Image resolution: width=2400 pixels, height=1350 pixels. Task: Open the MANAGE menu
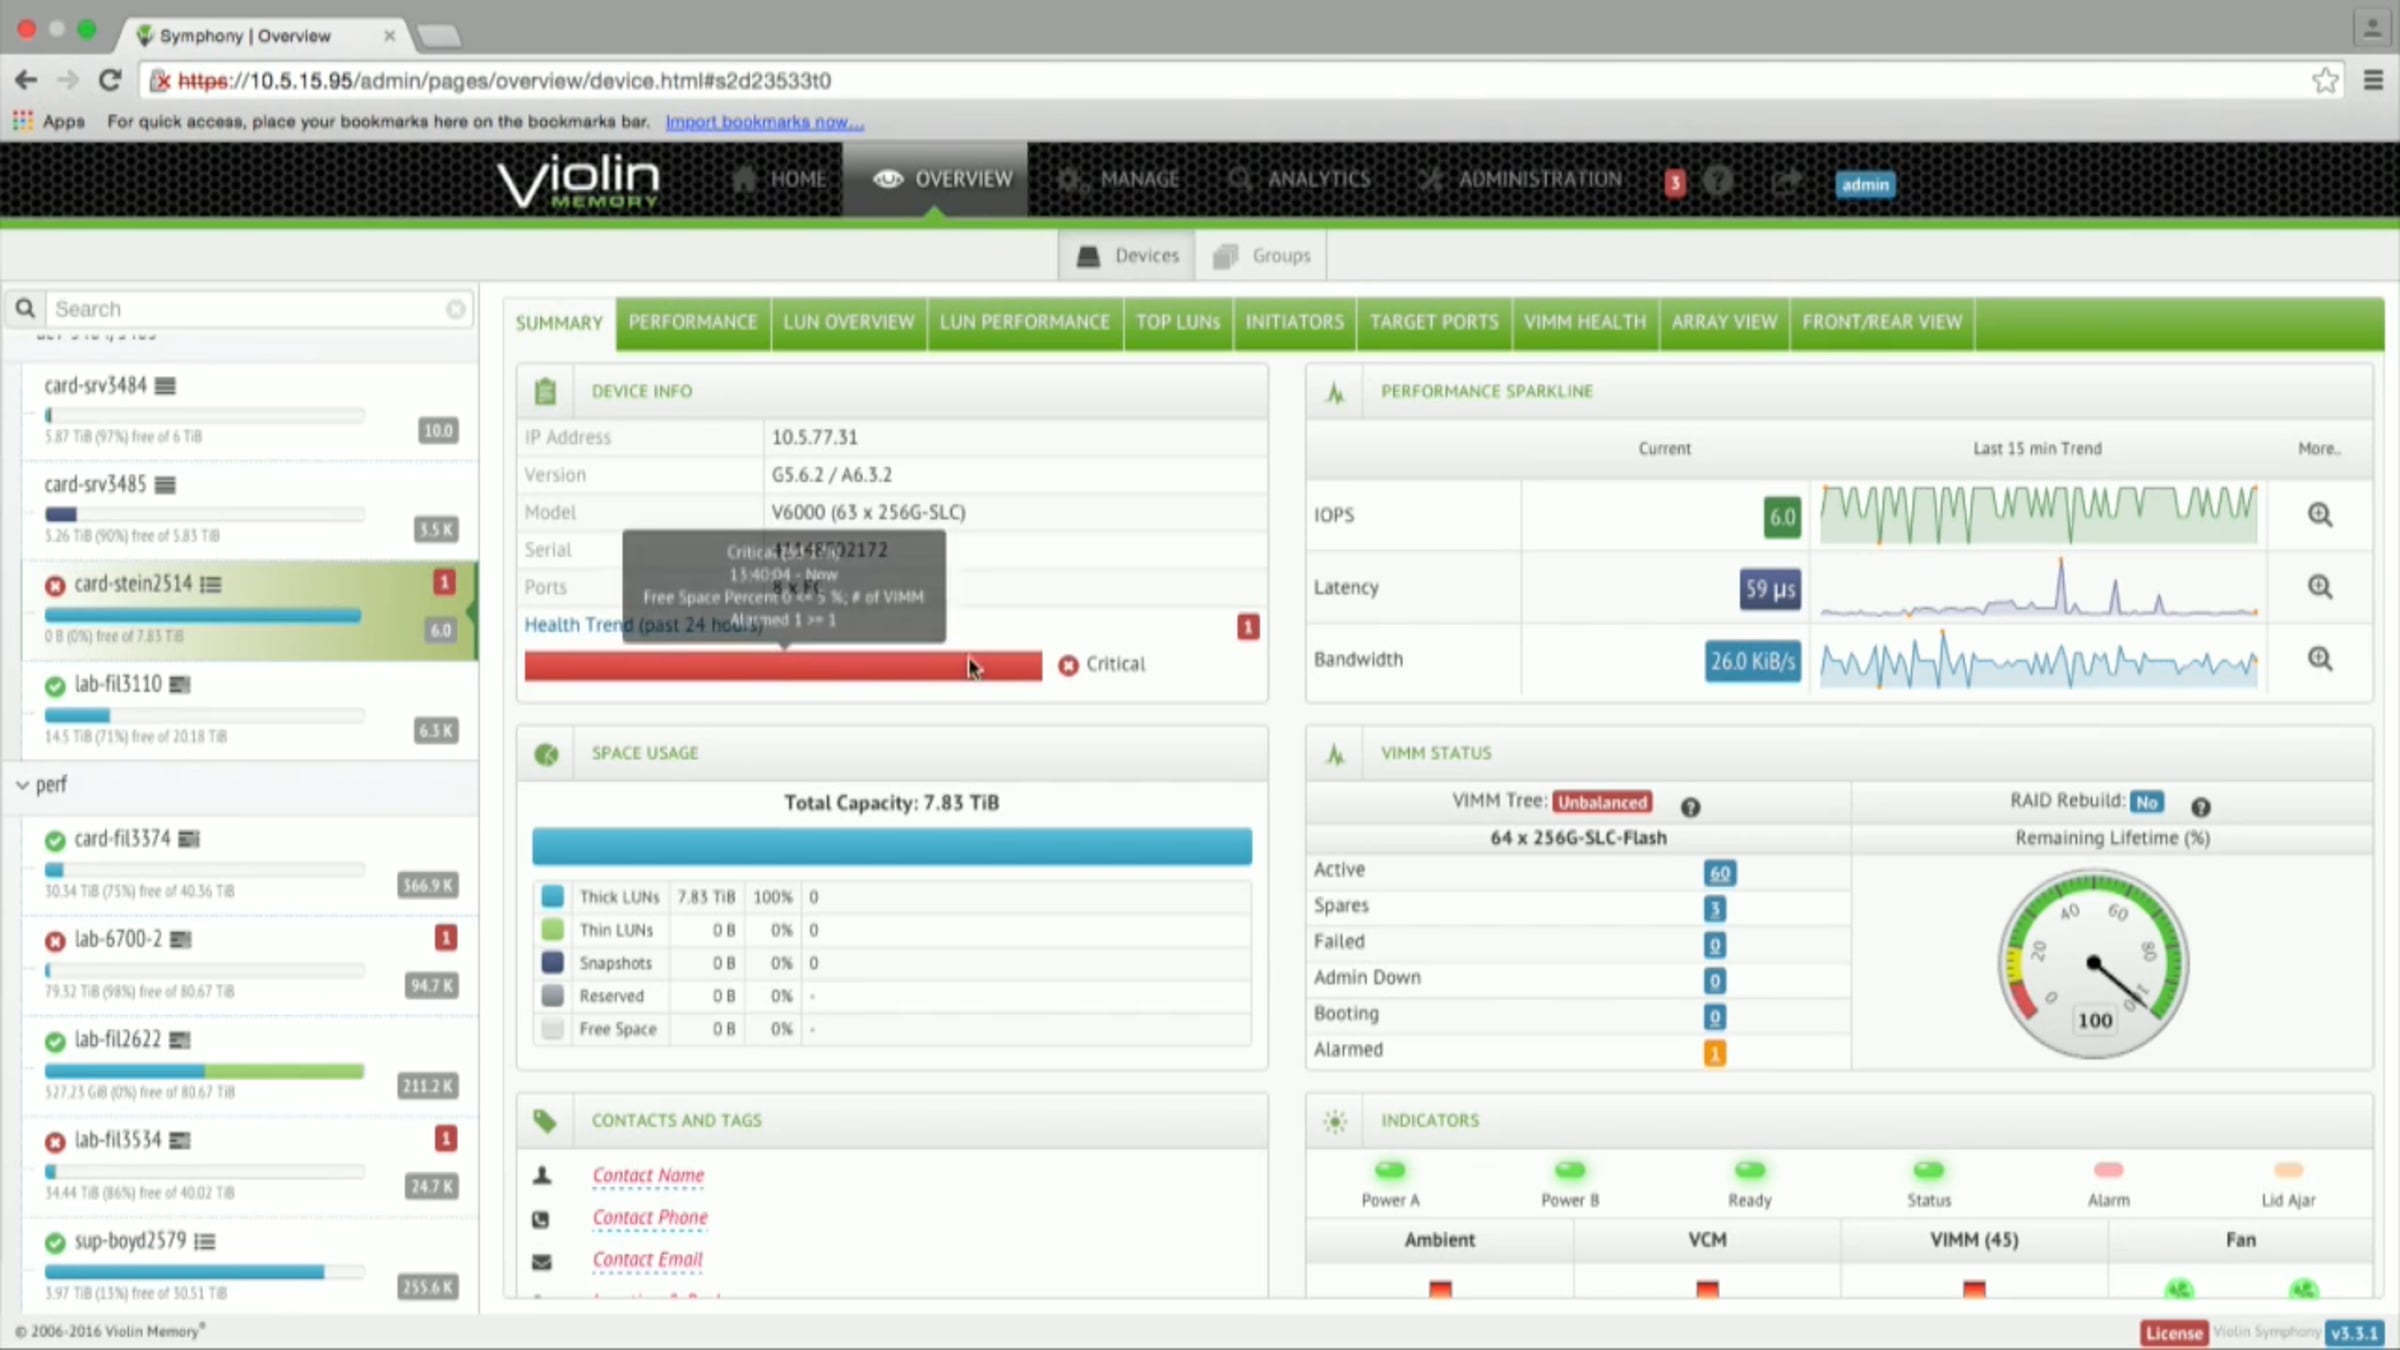[1119, 179]
